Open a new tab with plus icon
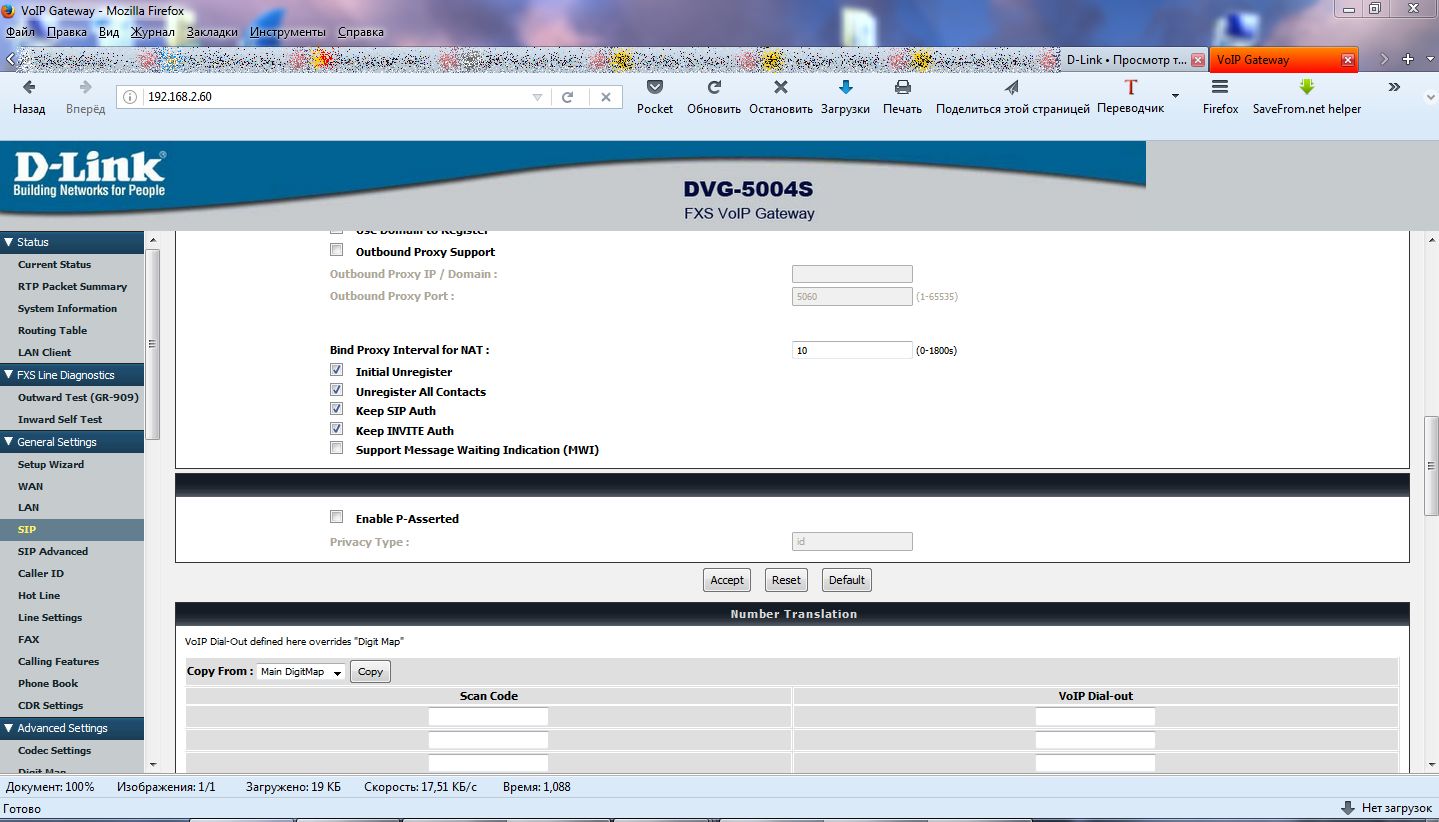Screen dimensions: 1439x822 click(x=1408, y=59)
